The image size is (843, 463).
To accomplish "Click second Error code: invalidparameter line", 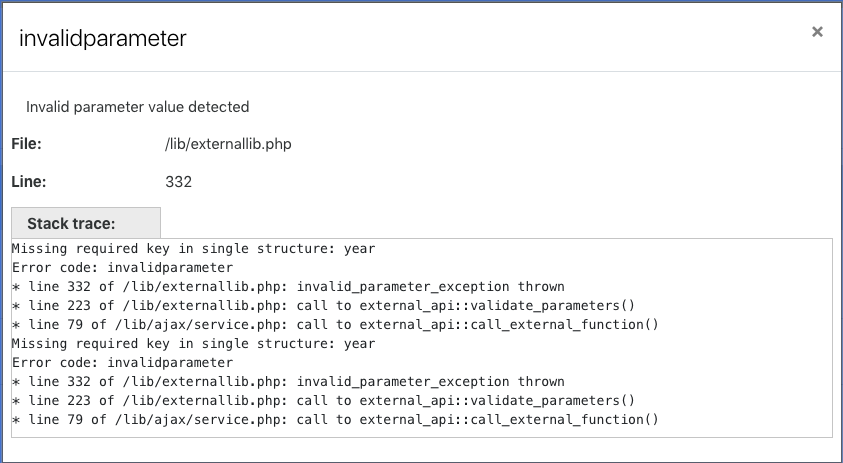I will [123, 362].
